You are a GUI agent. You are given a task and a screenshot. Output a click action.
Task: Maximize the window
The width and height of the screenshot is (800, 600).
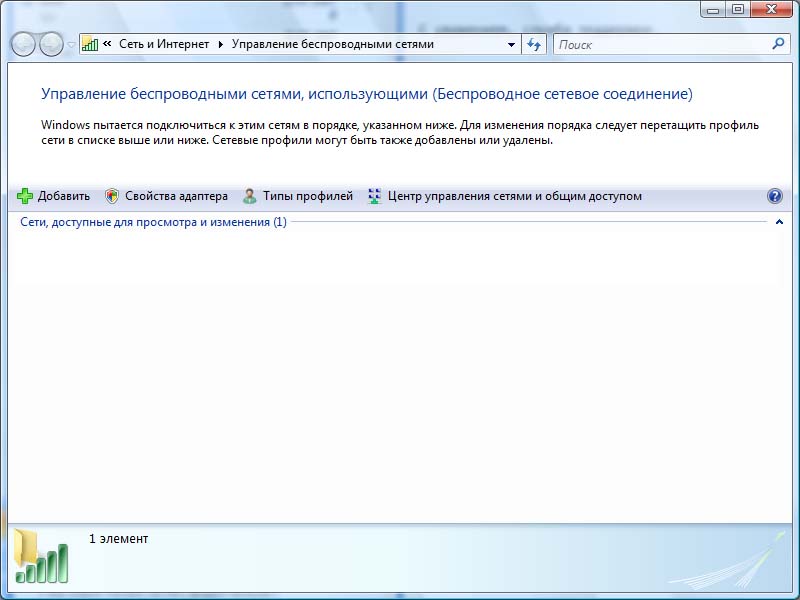pyautogui.click(x=738, y=9)
